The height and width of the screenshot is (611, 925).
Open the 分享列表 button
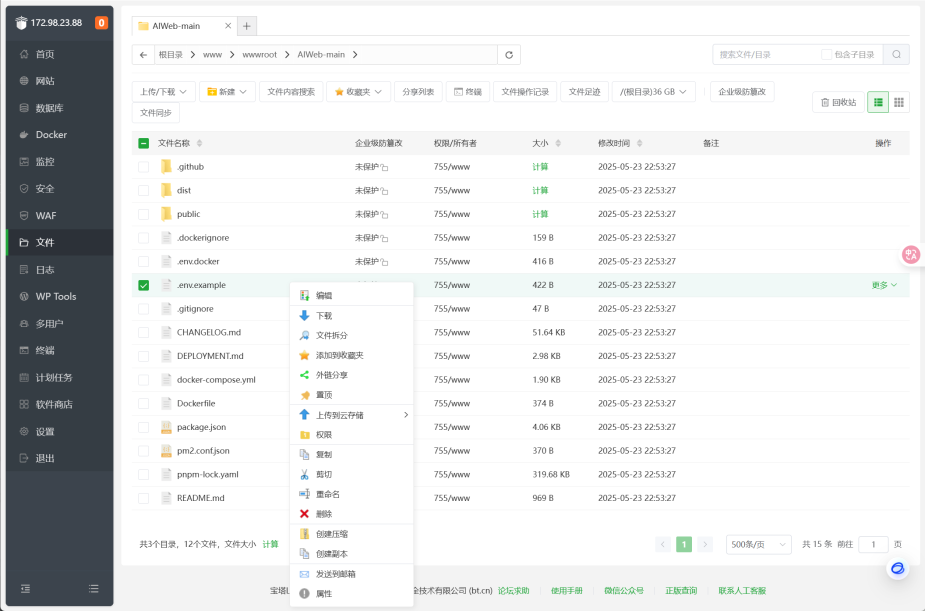418,92
